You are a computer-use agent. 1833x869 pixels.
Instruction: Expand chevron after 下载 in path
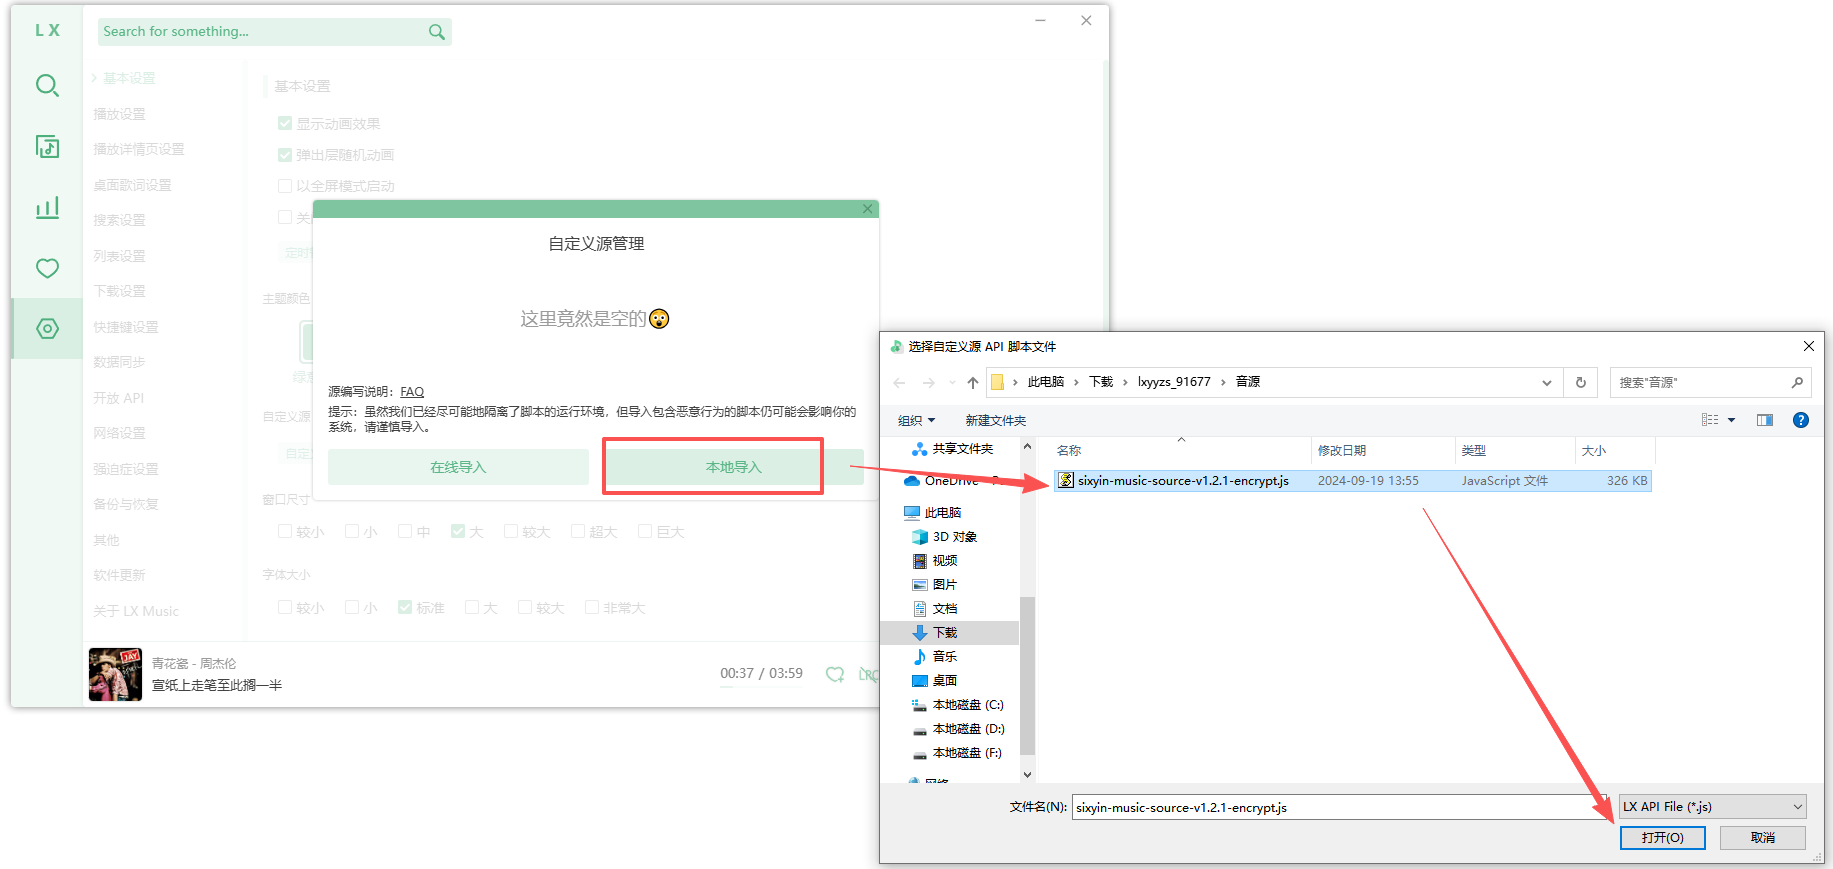1125,382
